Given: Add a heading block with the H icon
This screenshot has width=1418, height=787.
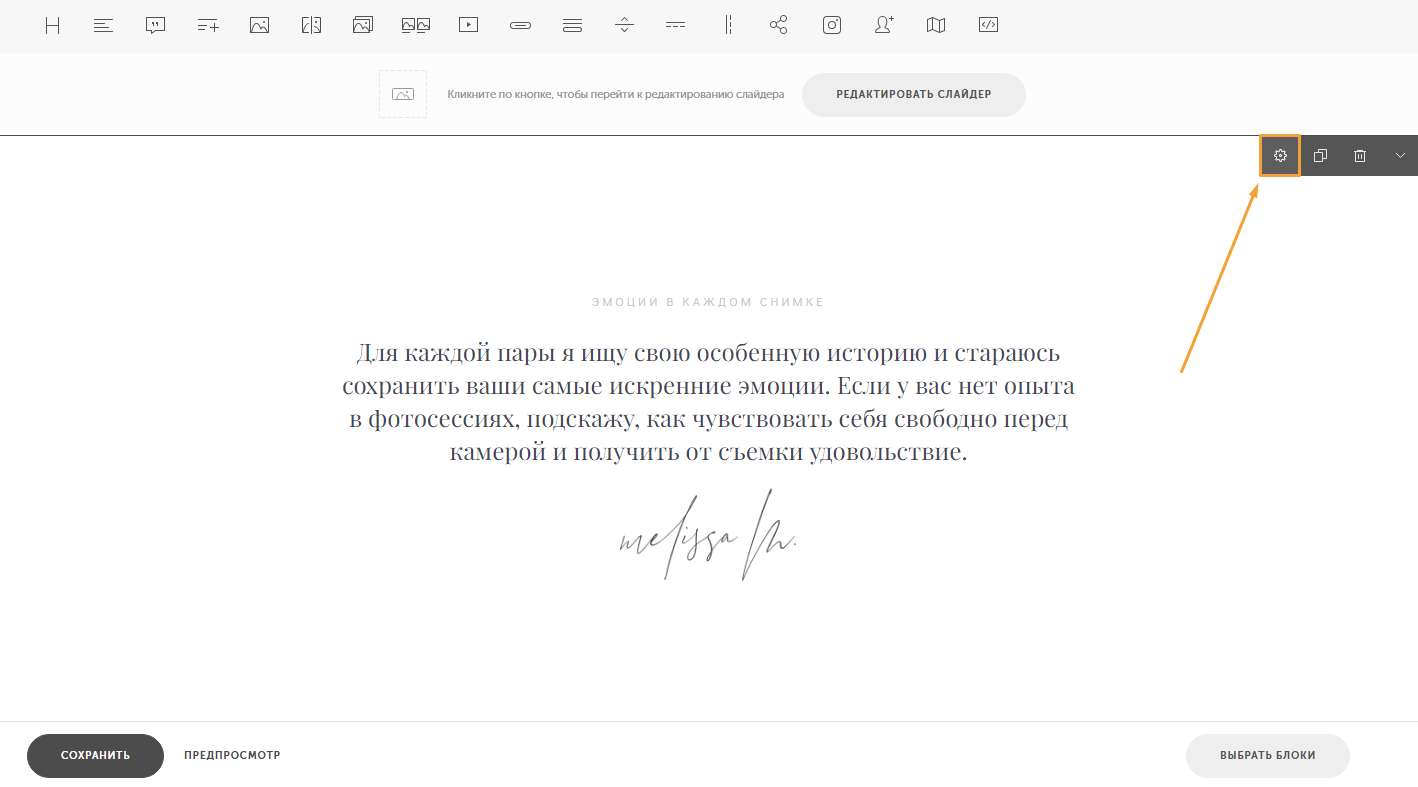Looking at the screenshot, I should click(52, 26).
